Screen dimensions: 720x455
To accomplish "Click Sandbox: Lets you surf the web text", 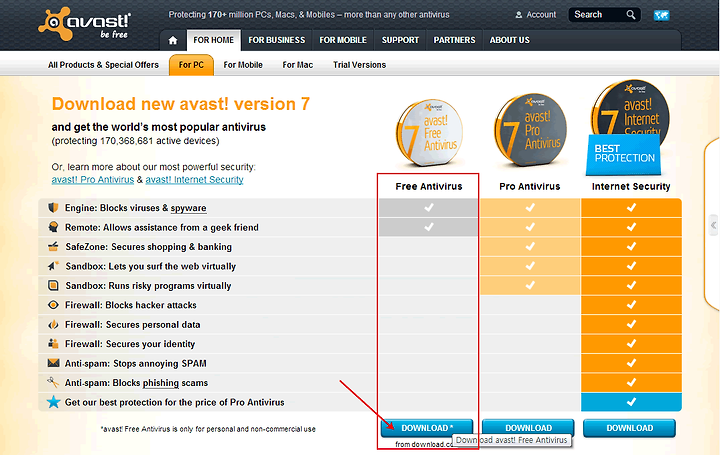I will click(x=151, y=266).
